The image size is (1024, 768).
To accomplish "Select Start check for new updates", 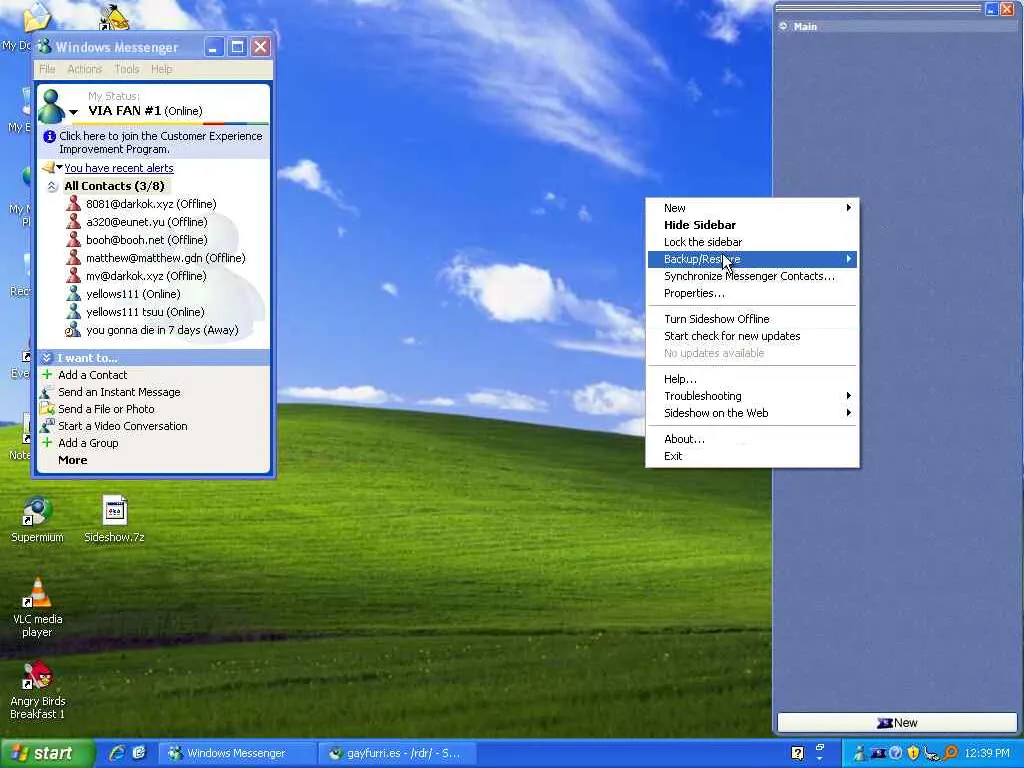I will (x=752, y=336).
